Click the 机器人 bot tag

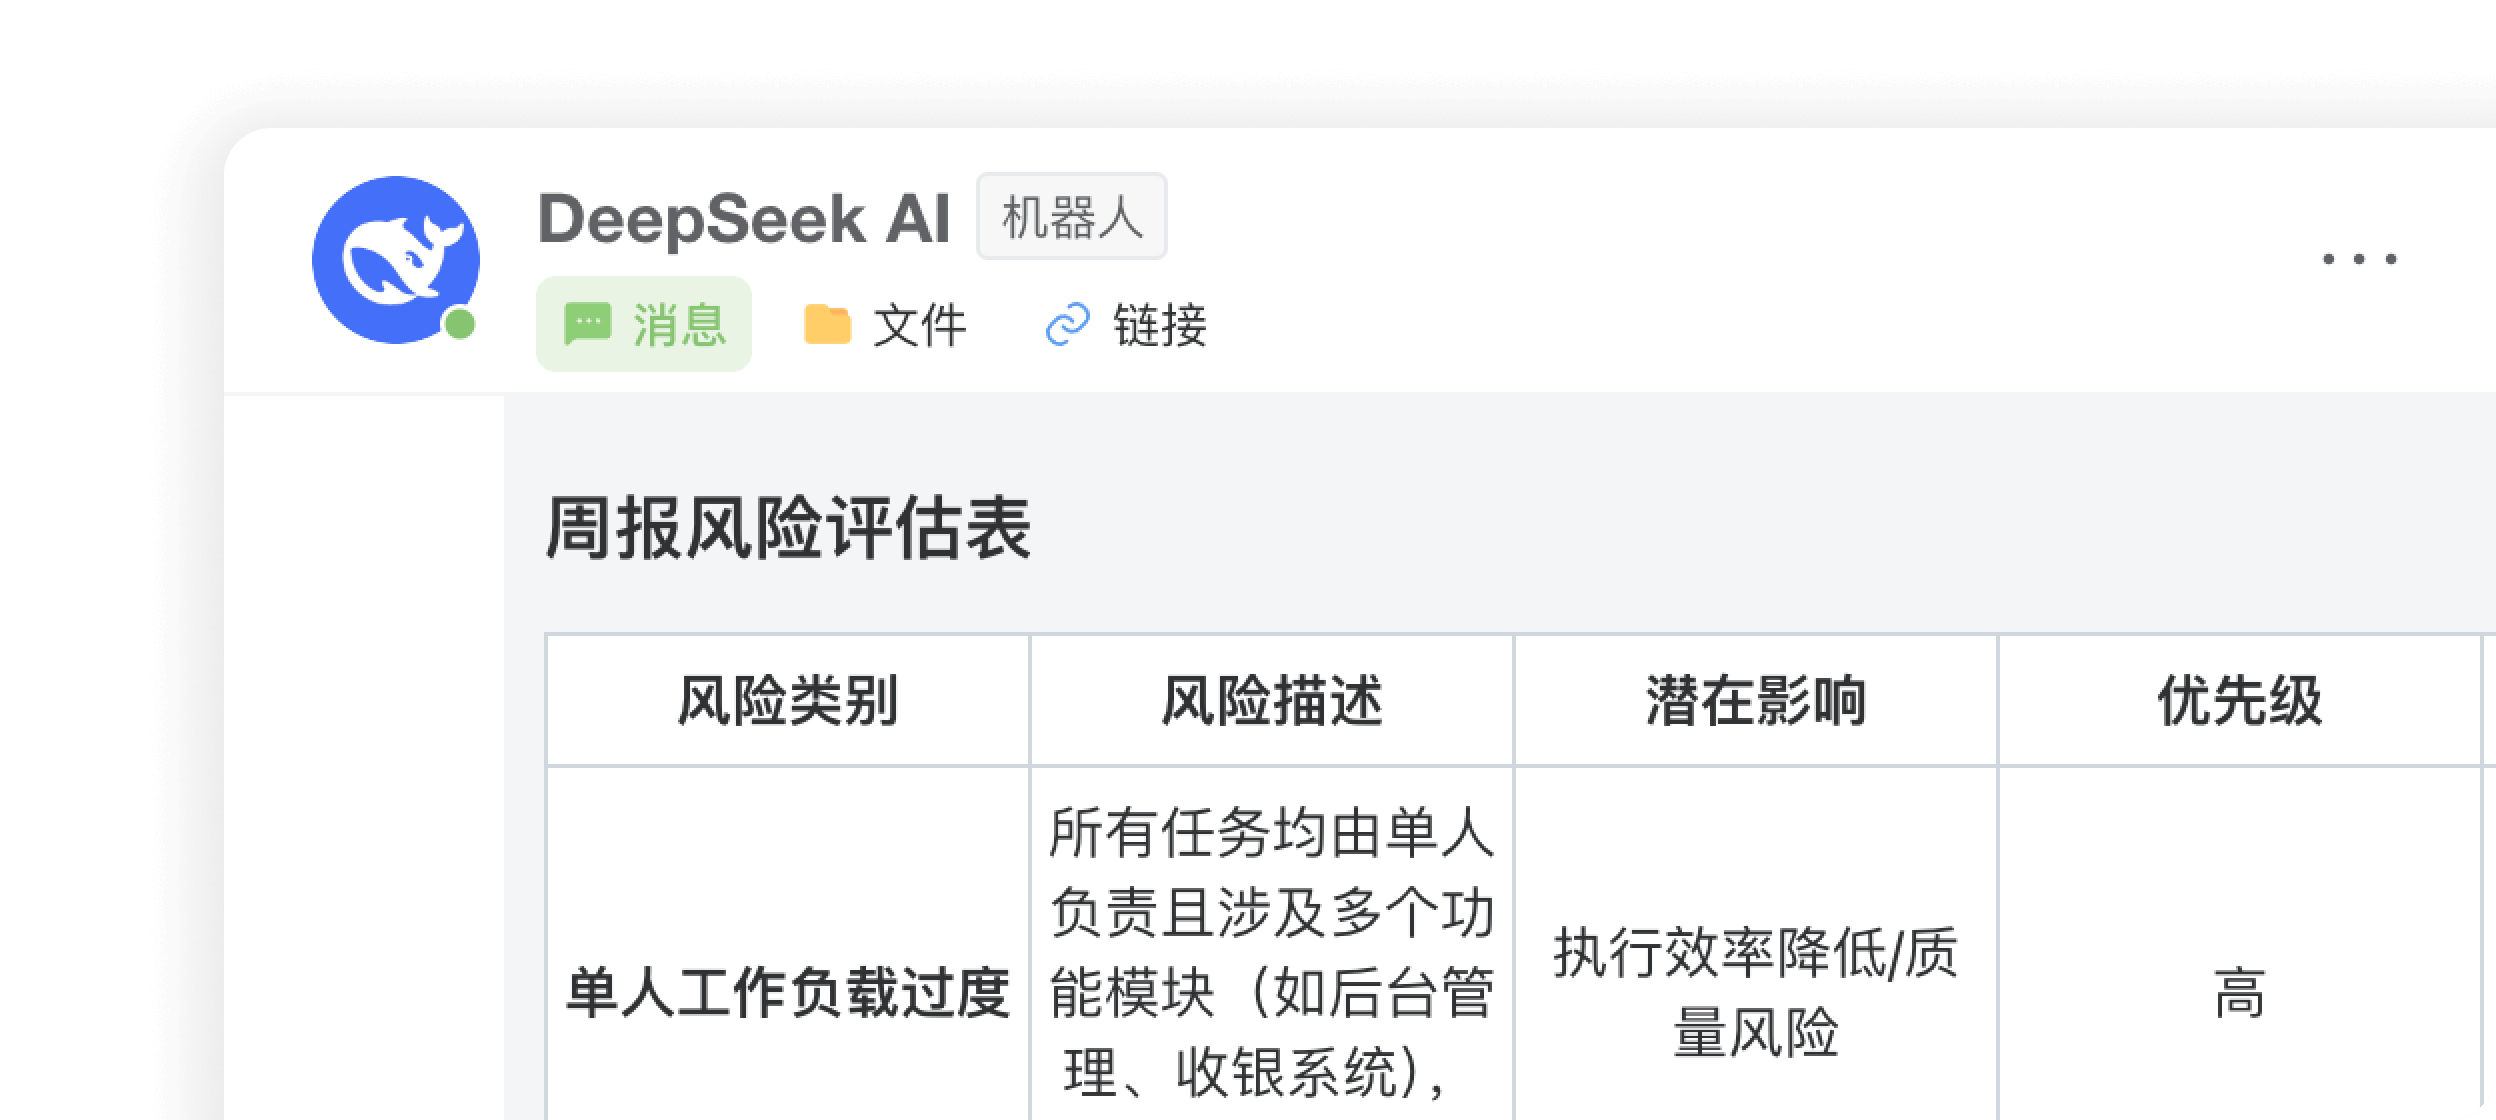point(1072,217)
